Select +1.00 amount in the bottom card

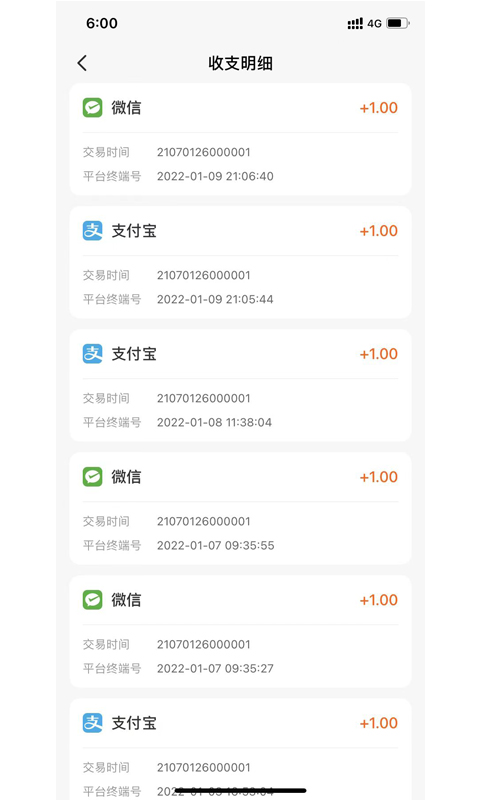click(x=378, y=722)
